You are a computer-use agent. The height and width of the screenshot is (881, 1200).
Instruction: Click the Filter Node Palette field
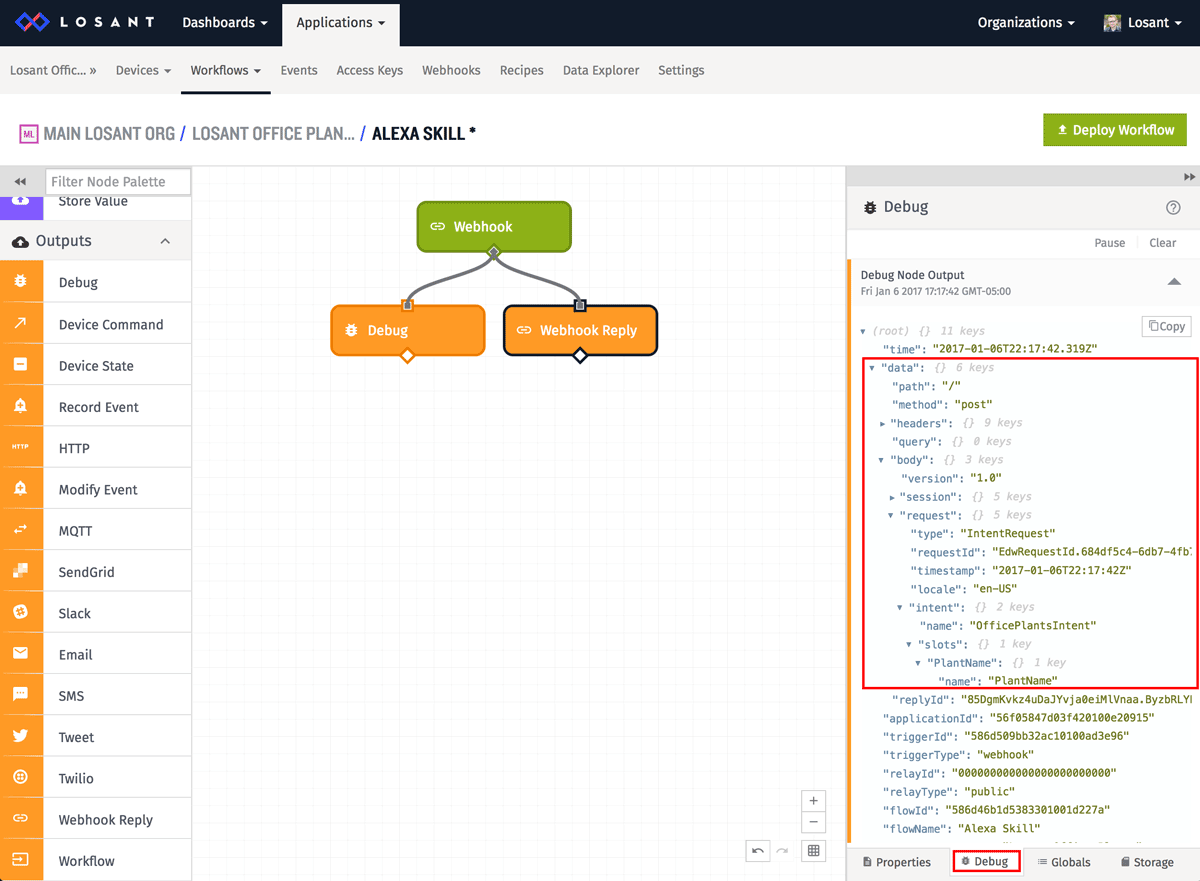[117, 181]
